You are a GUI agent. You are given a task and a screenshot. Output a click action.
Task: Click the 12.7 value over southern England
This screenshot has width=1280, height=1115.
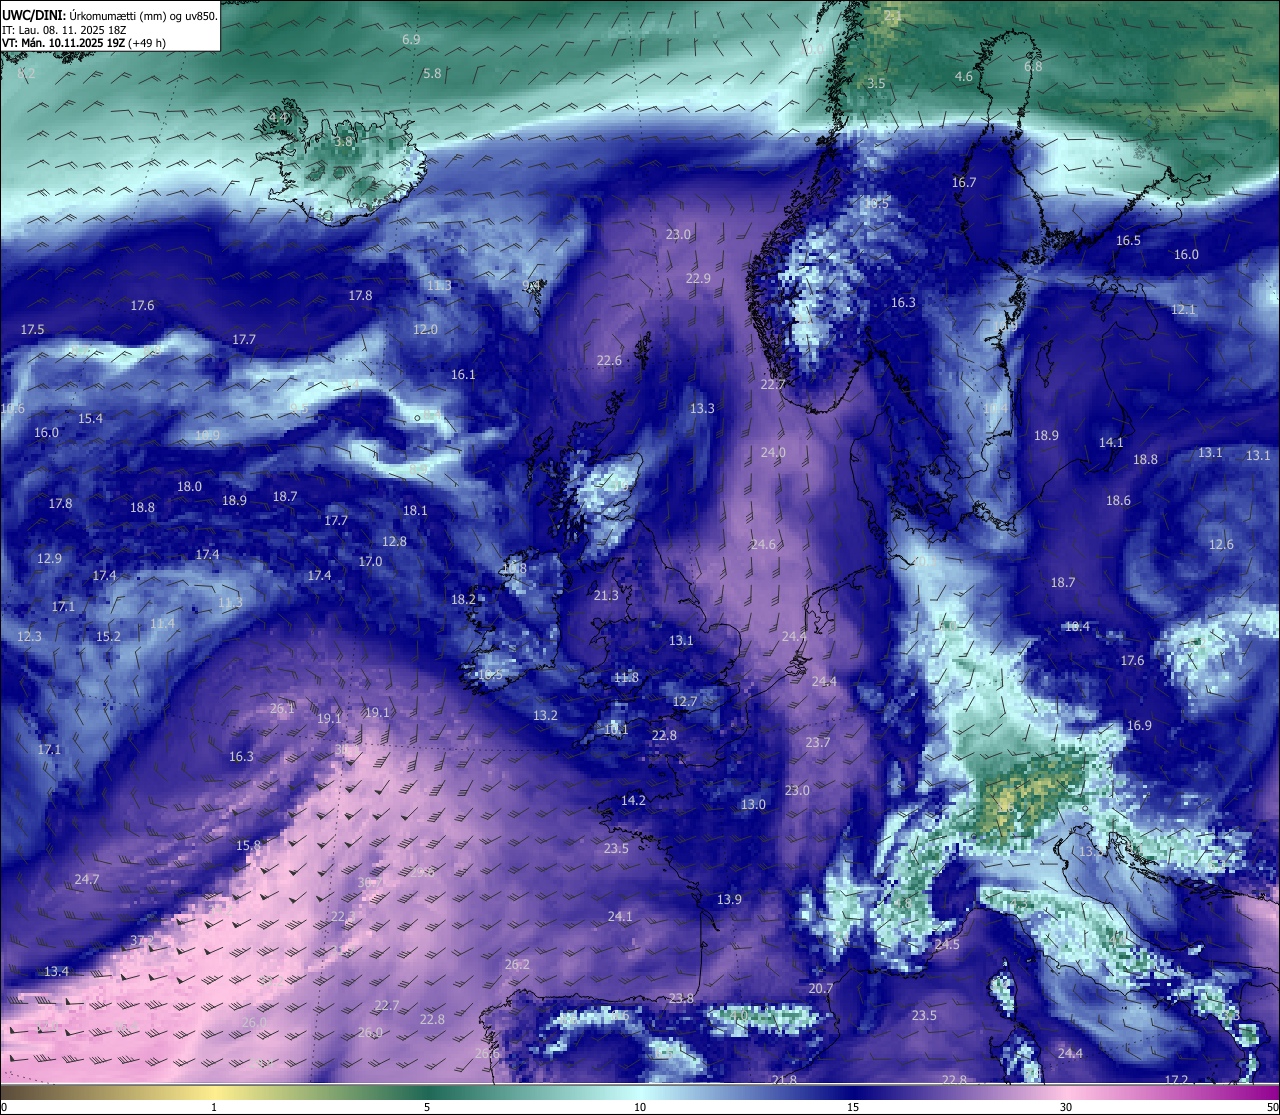(x=685, y=702)
